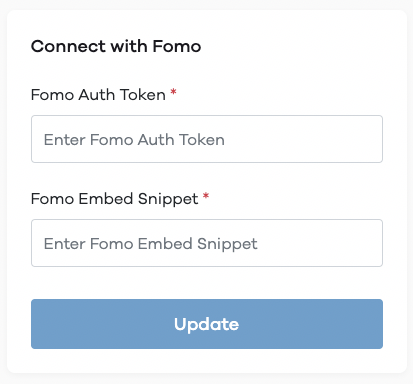
Task: Place cursor in the Auth Token text box
Action: pos(207,139)
